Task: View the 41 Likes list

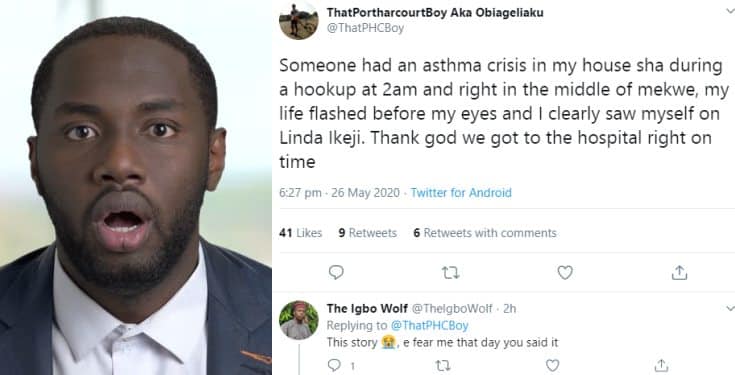Action: click(300, 233)
